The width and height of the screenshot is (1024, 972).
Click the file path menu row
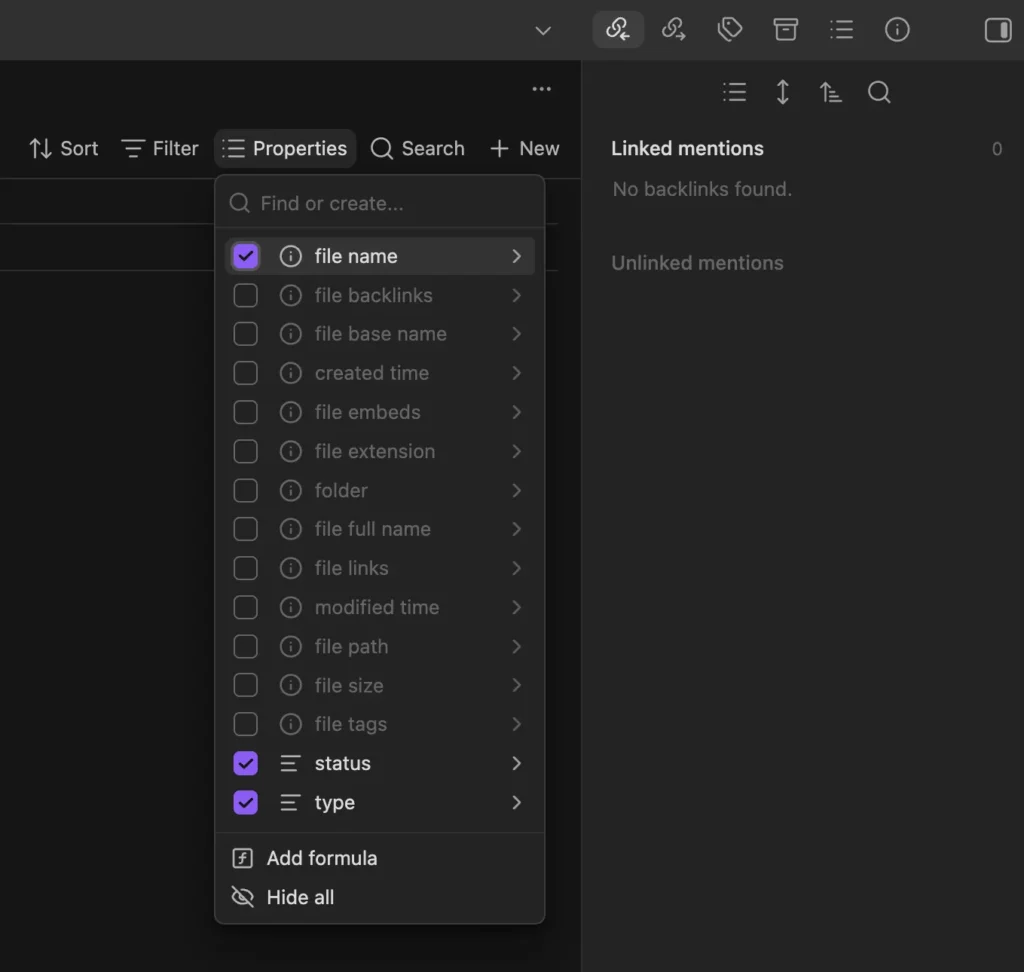click(379, 647)
